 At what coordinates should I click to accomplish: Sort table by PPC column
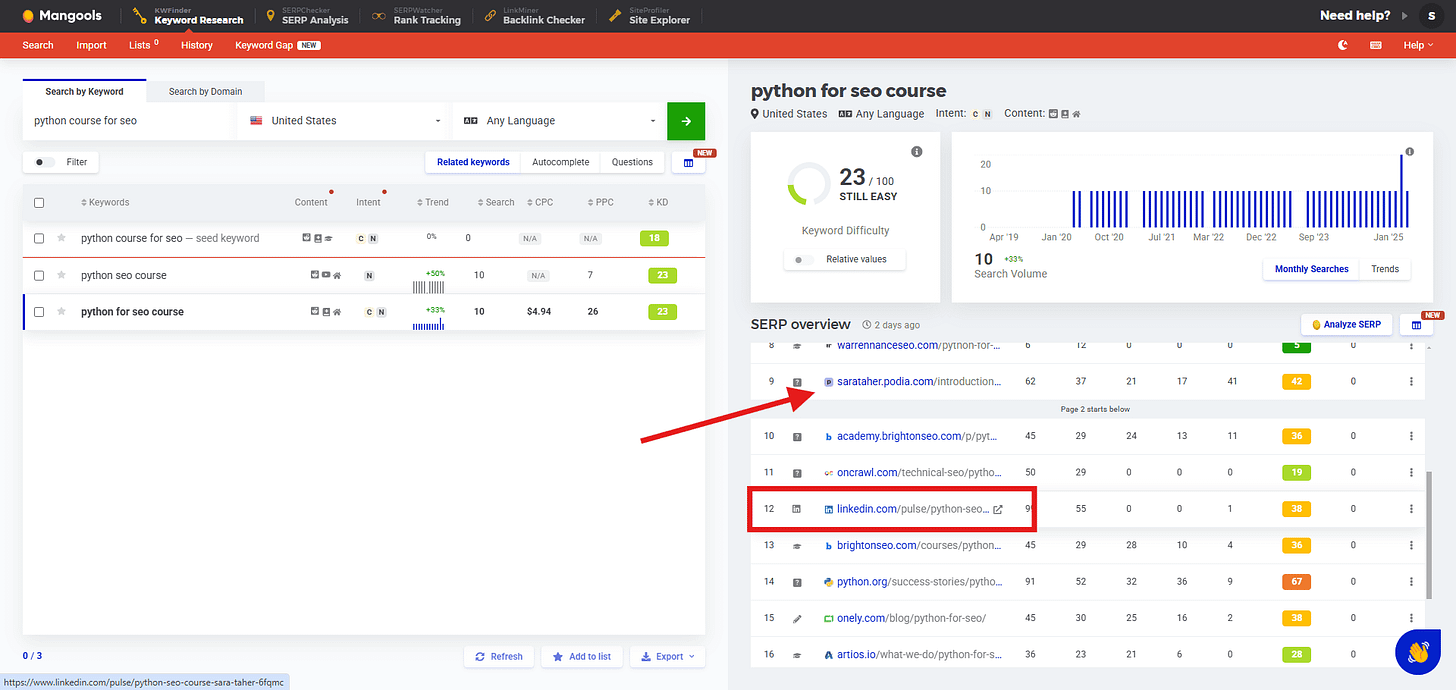point(600,202)
